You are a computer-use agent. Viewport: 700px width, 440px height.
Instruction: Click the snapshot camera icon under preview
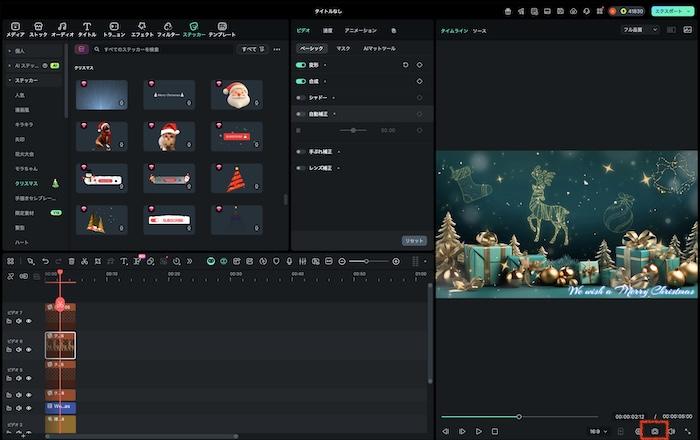pos(655,431)
